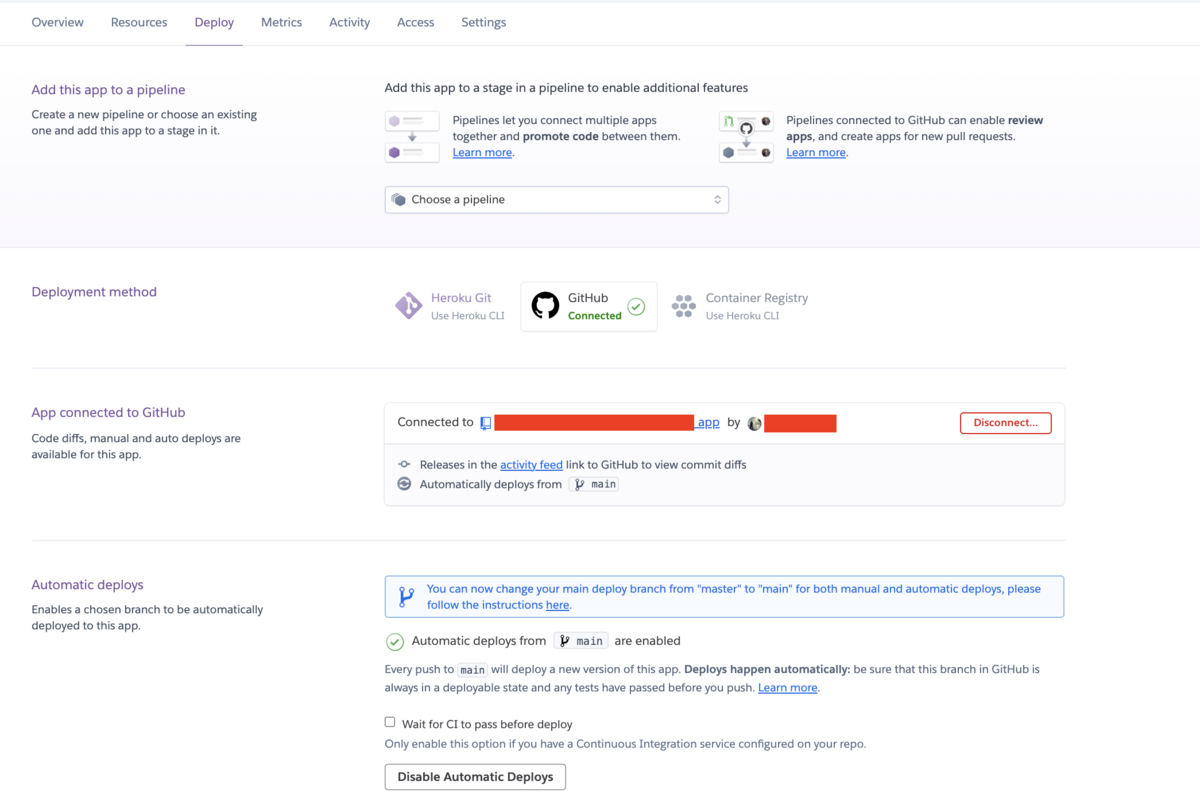The height and width of the screenshot is (812, 1200).
Task: Click Disable Automatic Deploys button
Action: tap(475, 777)
